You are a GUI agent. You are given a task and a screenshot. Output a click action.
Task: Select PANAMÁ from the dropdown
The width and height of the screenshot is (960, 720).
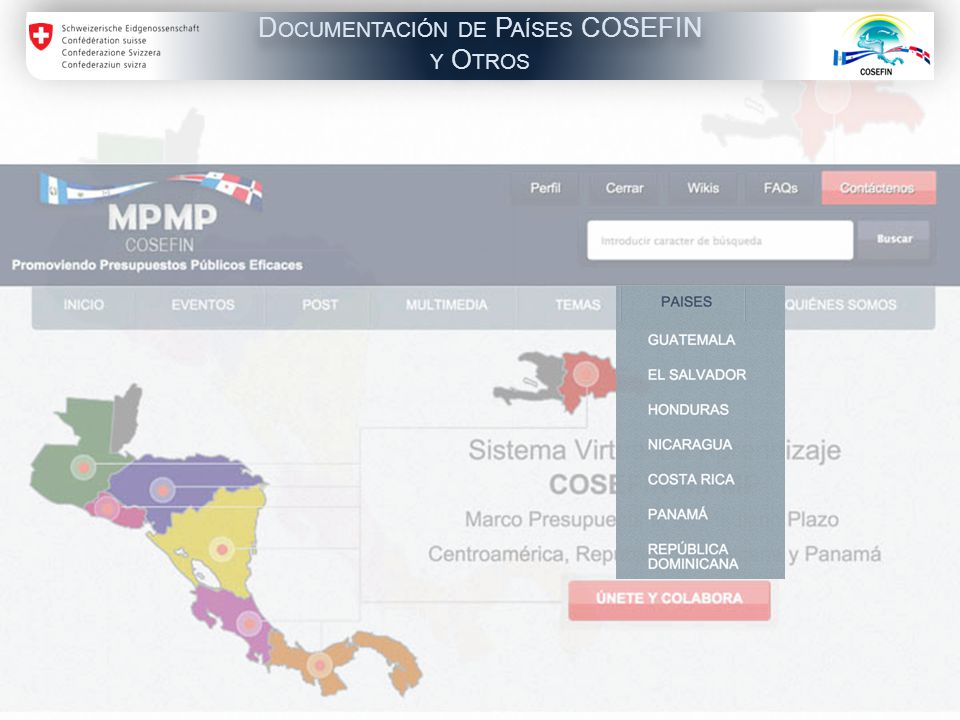click(x=677, y=514)
